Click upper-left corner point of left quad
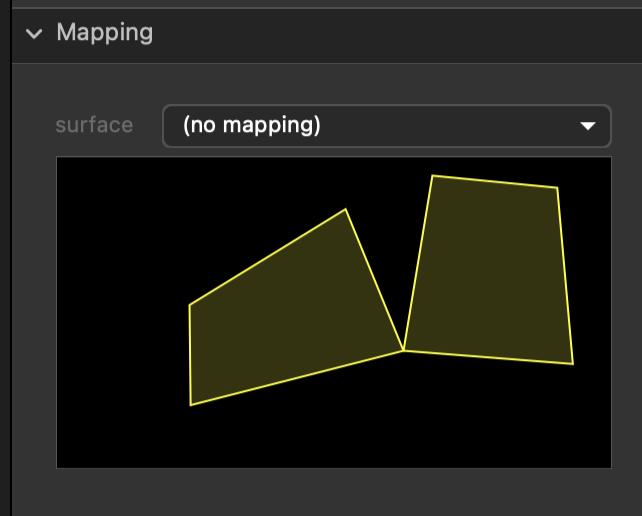The image size is (642, 516). 190,305
